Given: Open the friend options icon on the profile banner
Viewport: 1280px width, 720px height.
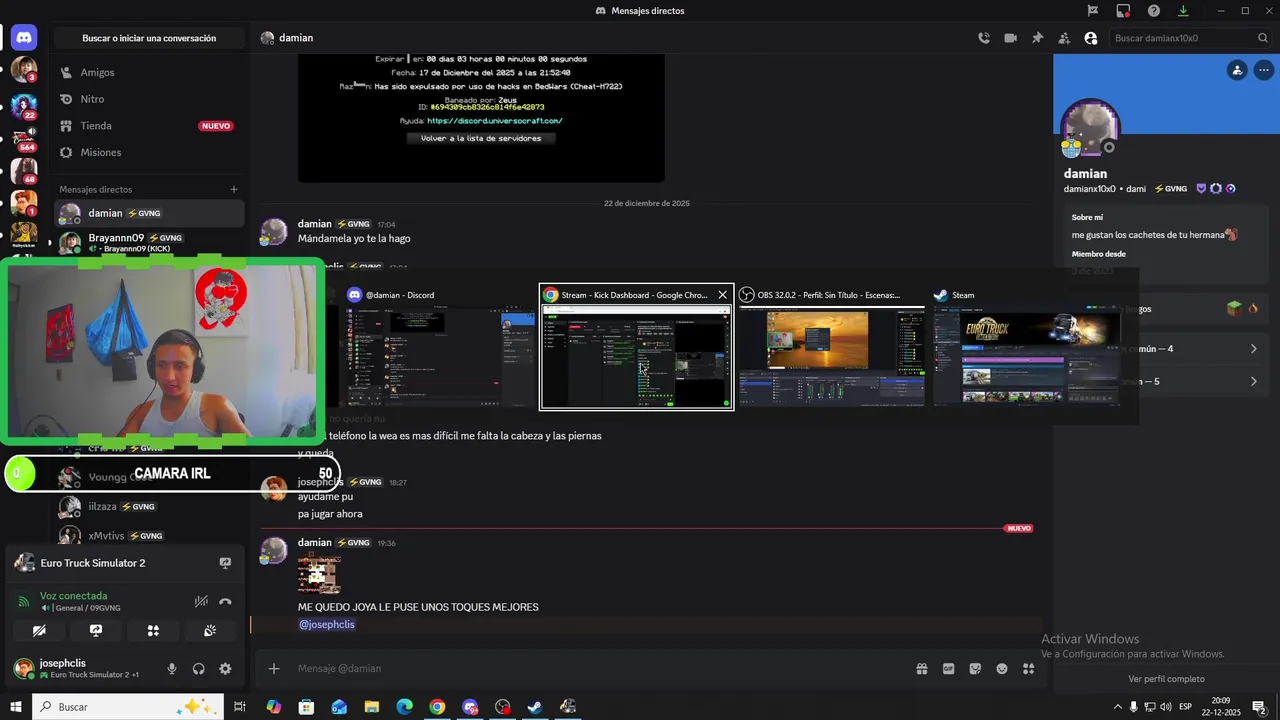Looking at the screenshot, I should 1237,70.
